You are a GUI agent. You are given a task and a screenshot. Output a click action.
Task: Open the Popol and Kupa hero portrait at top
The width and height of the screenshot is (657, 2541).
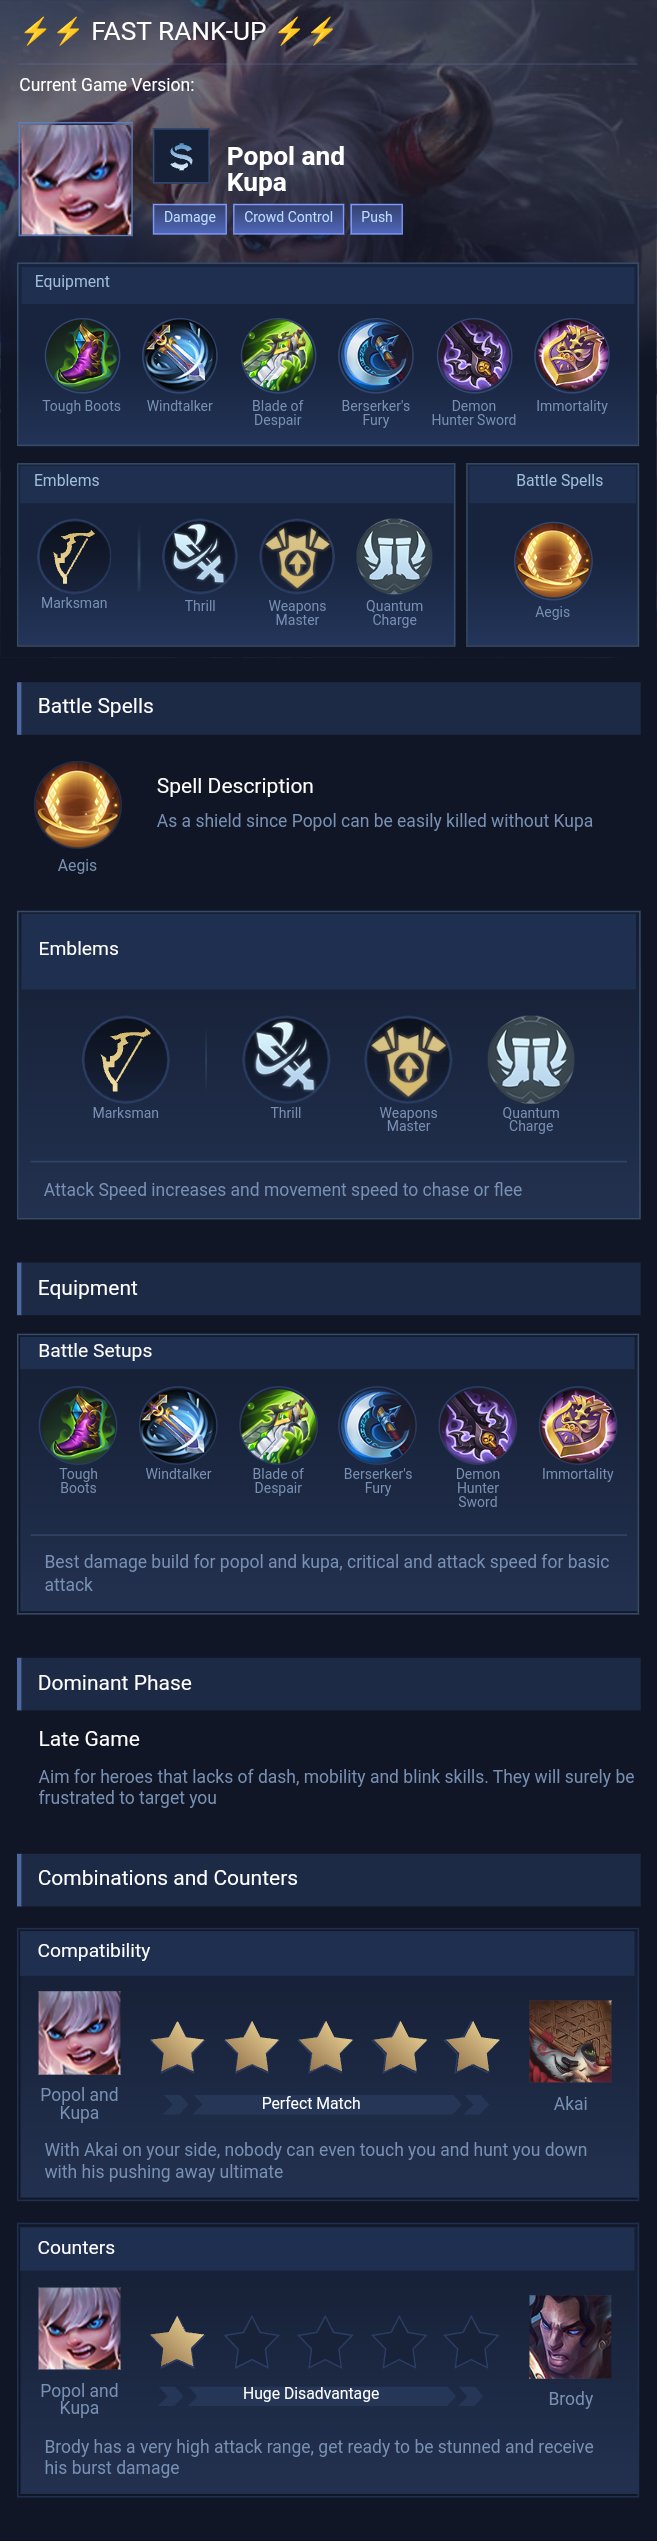76,179
